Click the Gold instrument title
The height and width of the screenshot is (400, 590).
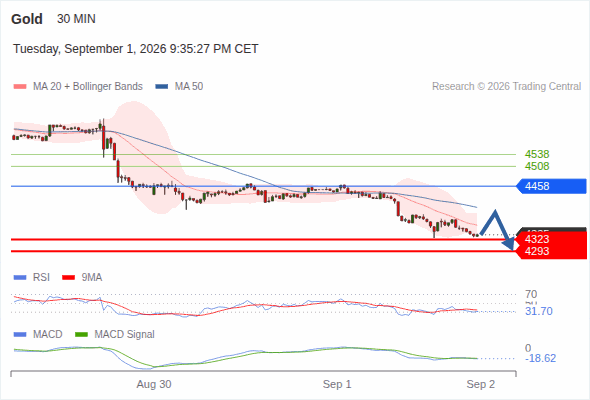click(27, 19)
